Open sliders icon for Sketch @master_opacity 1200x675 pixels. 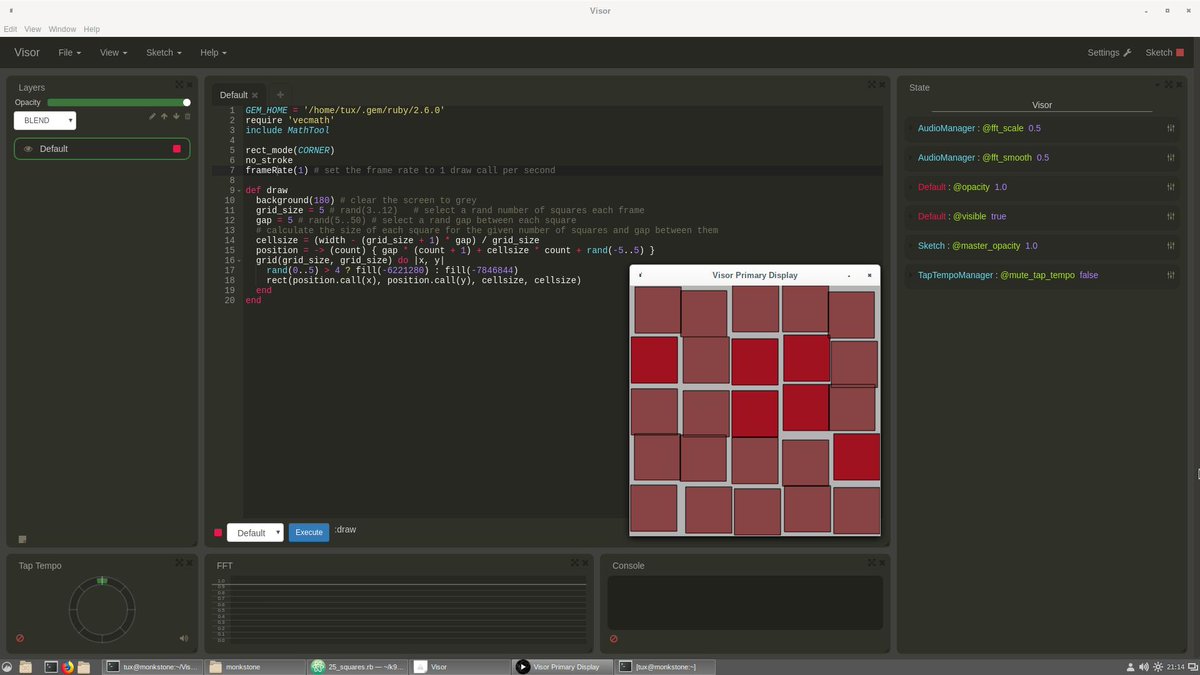tap(1170, 246)
